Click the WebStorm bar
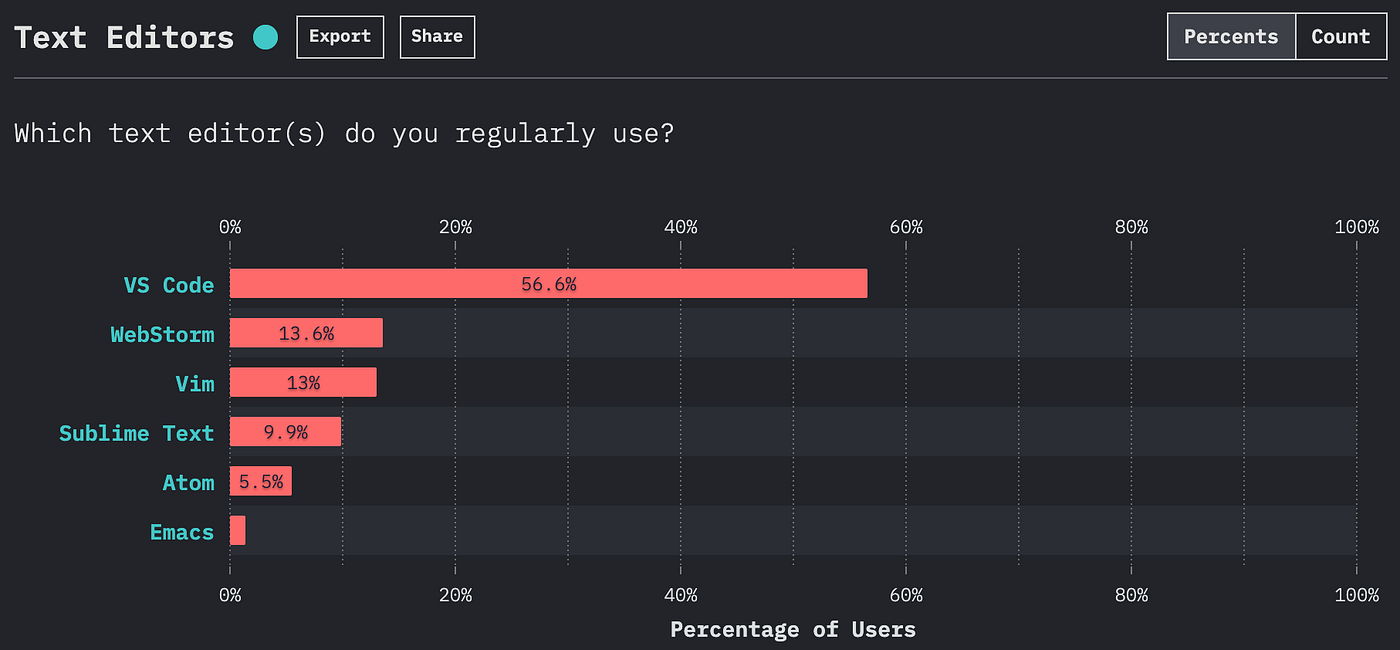 pos(305,332)
